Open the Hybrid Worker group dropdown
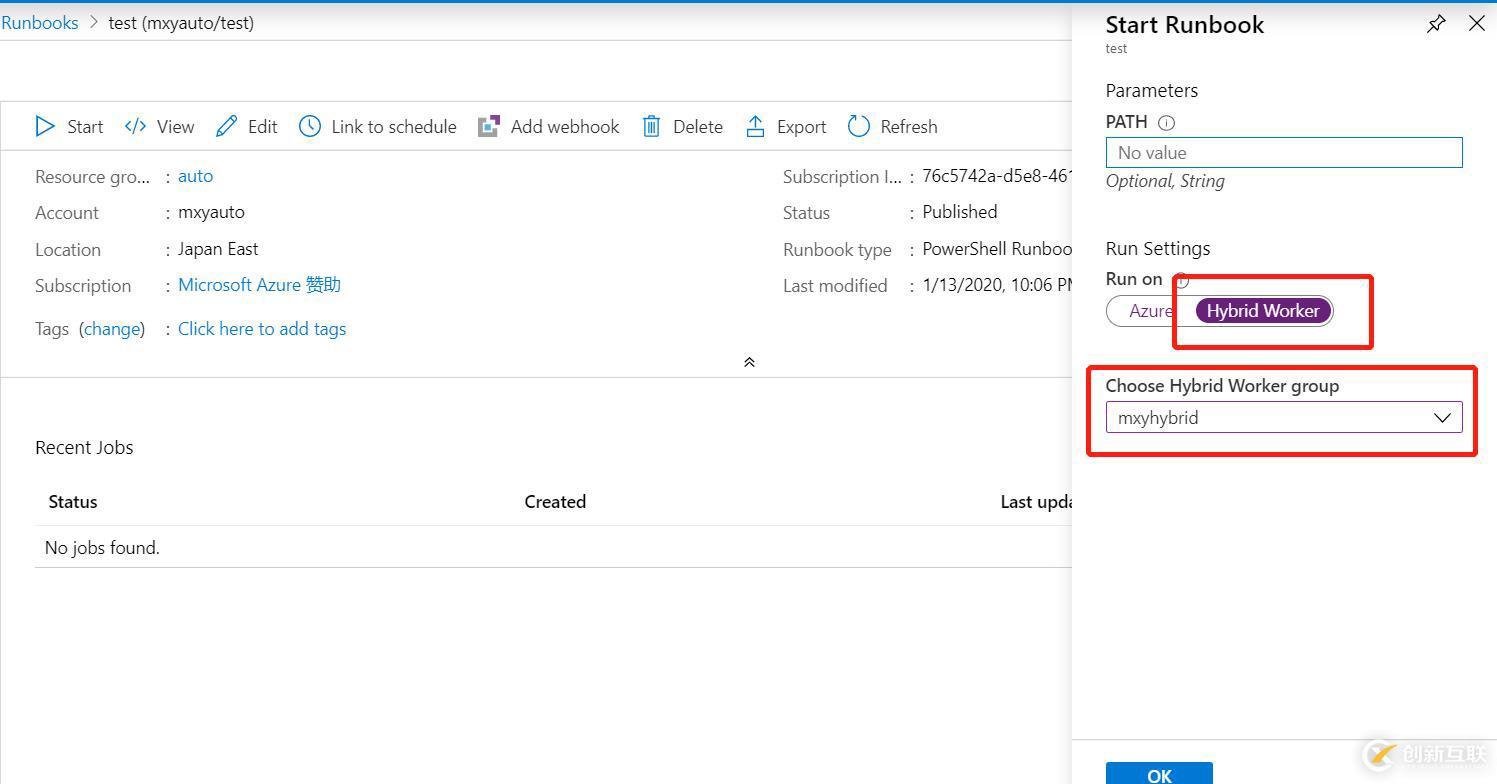This screenshot has width=1497, height=784. pyautogui.click(x=1441, y=417)
